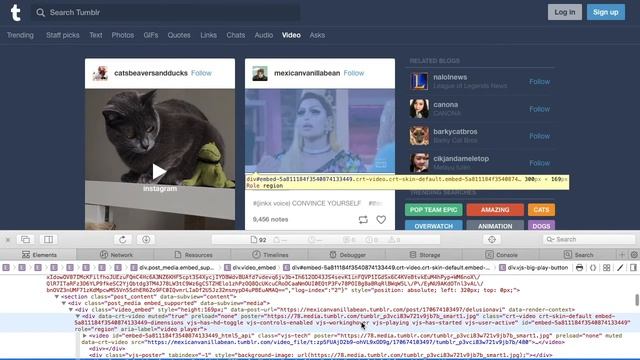Switch to the Elements tab
The width and height of the screenshot is (640, 360).
(39, 255)
